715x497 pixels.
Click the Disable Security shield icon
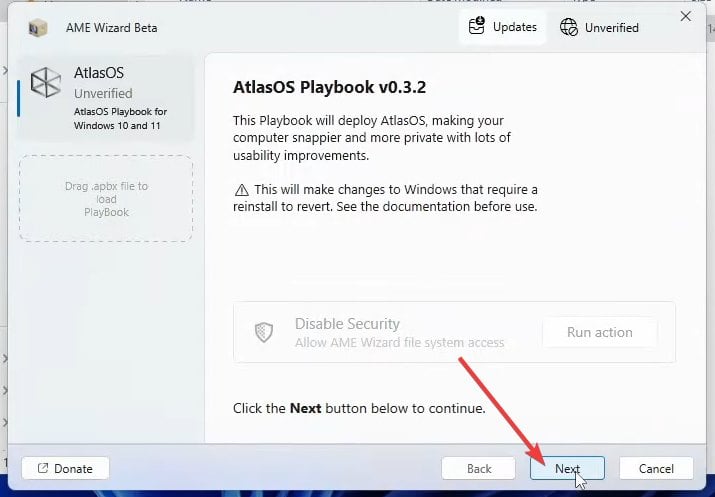pyautogui.click(x=264, y=332)
